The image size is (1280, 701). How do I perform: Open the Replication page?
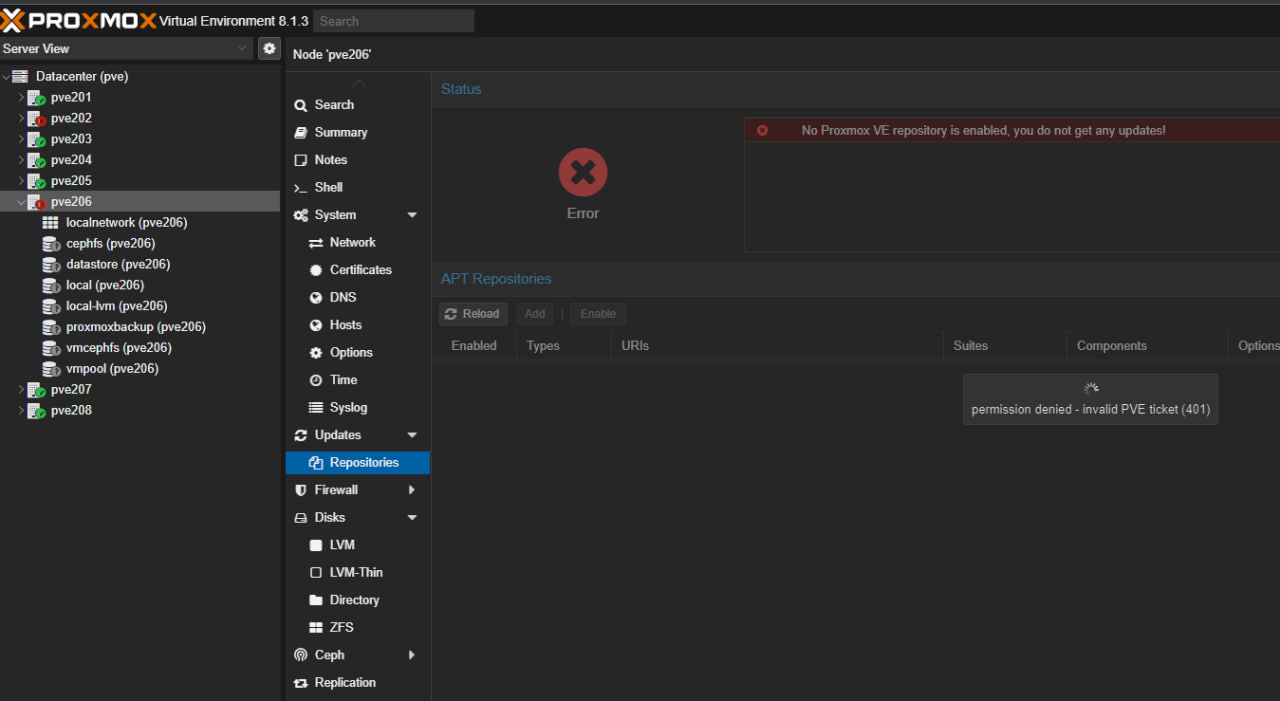358,683
